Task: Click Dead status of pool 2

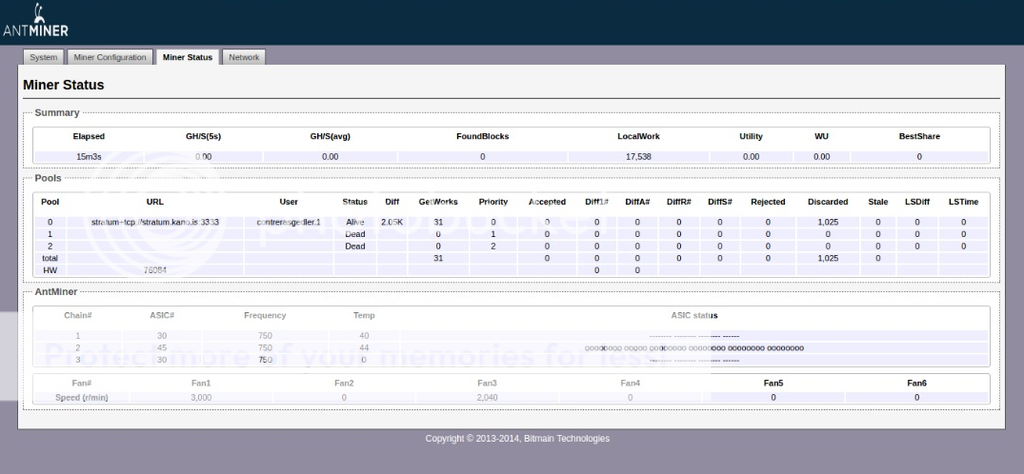Action: coord(355,246)
